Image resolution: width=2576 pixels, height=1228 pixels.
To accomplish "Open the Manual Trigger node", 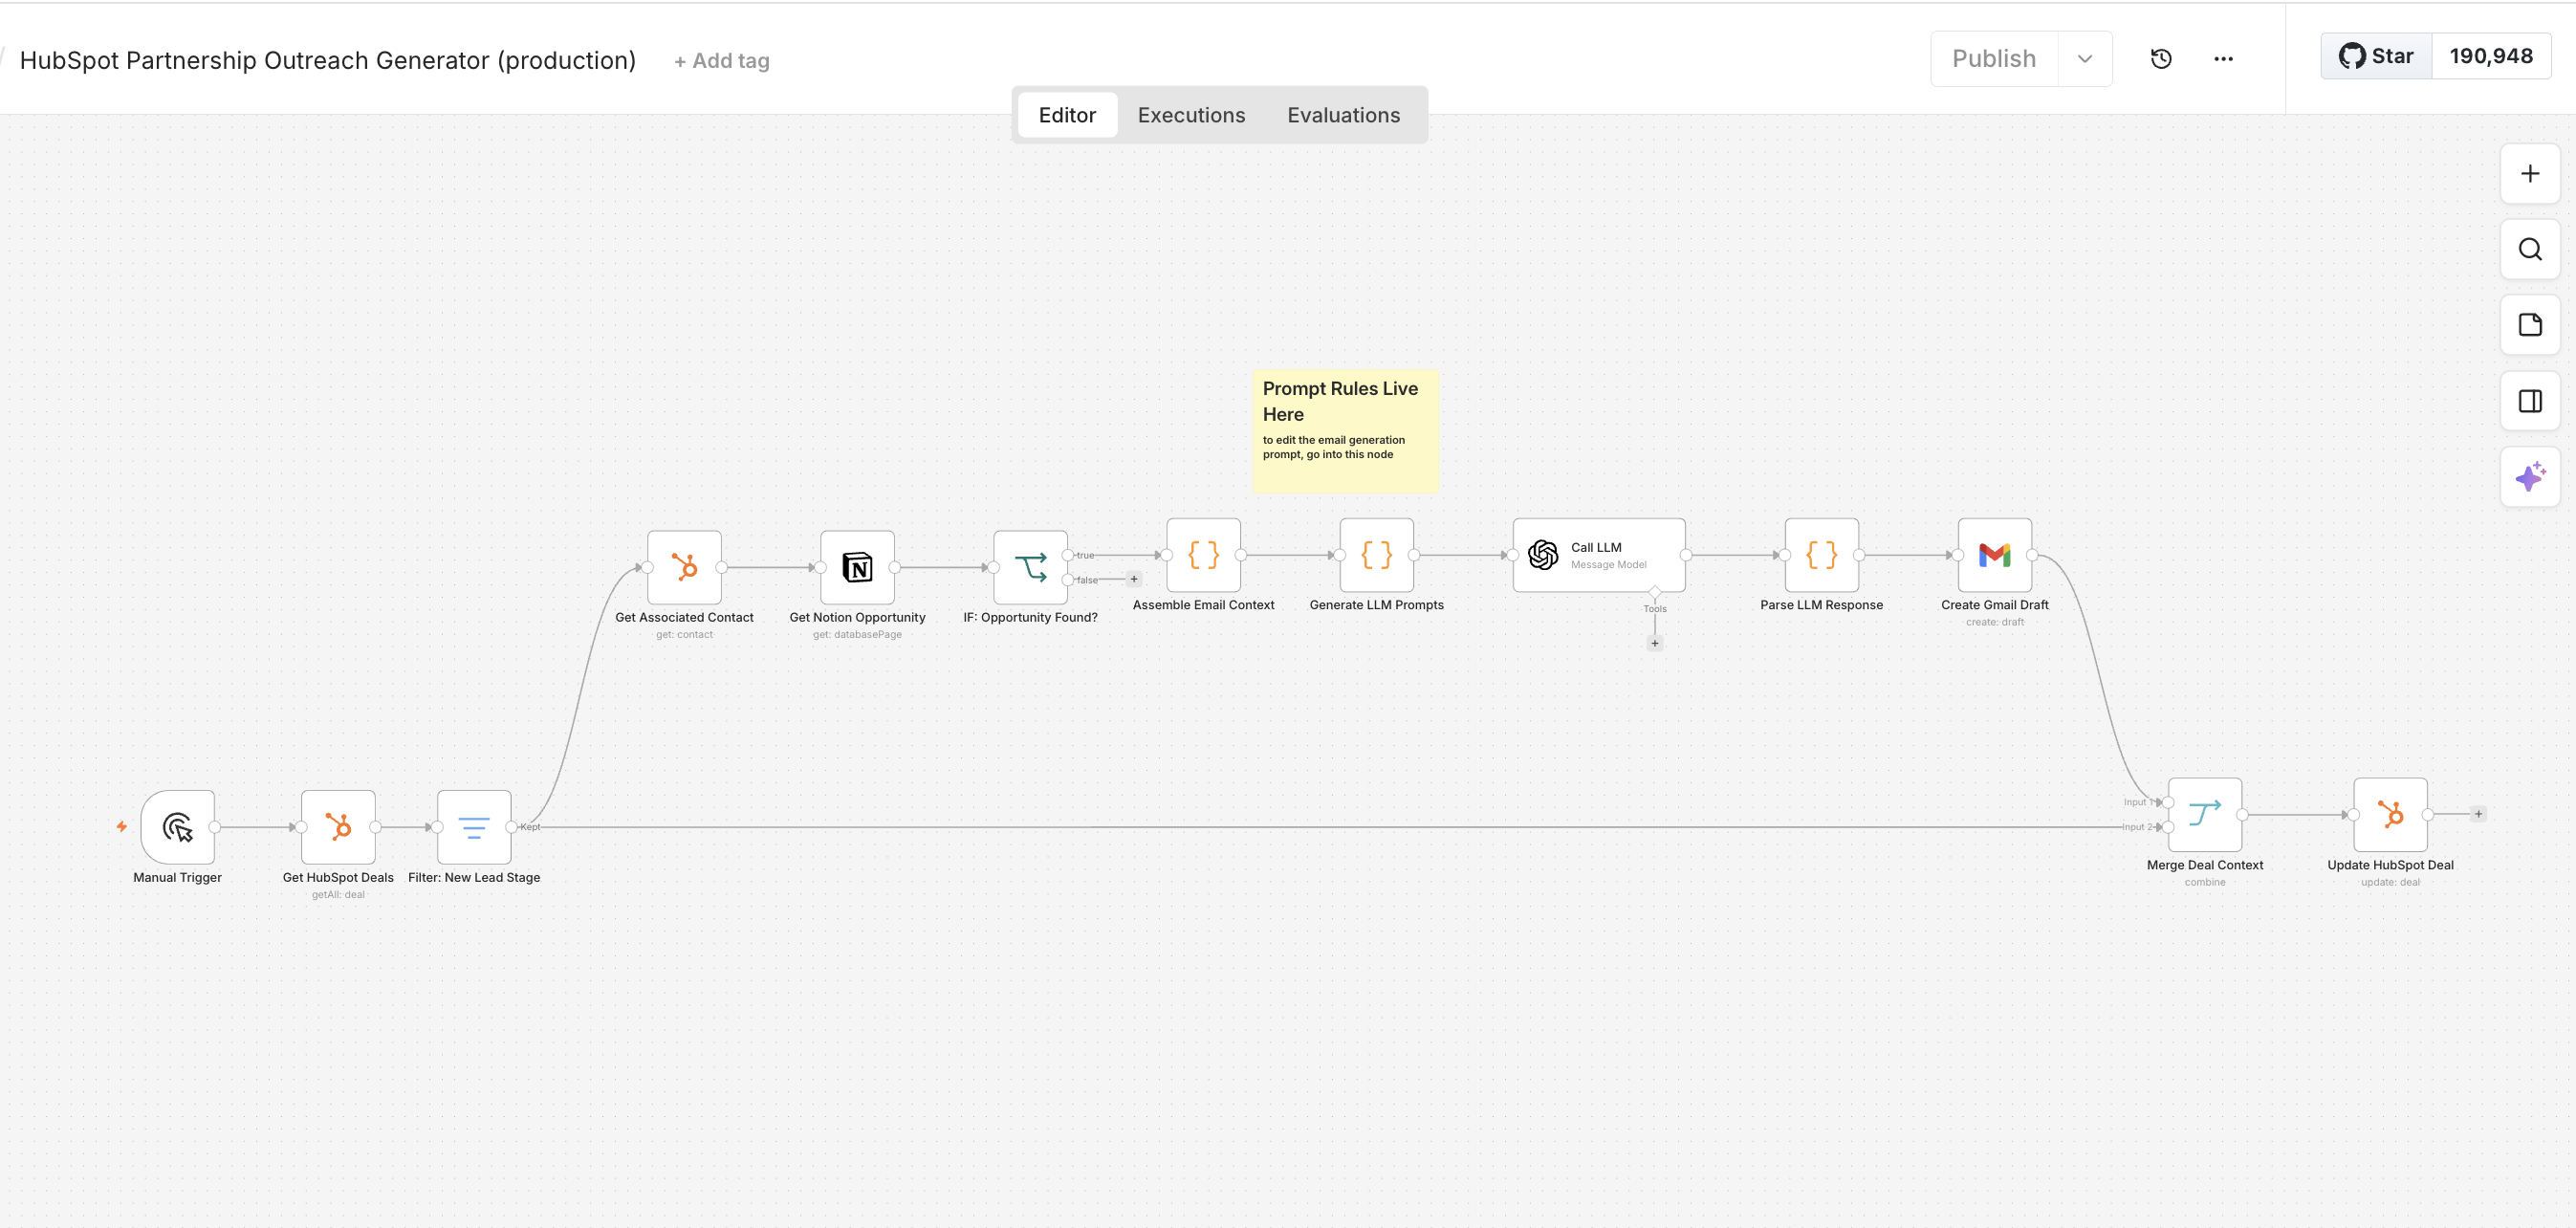I will click(178, 827).
